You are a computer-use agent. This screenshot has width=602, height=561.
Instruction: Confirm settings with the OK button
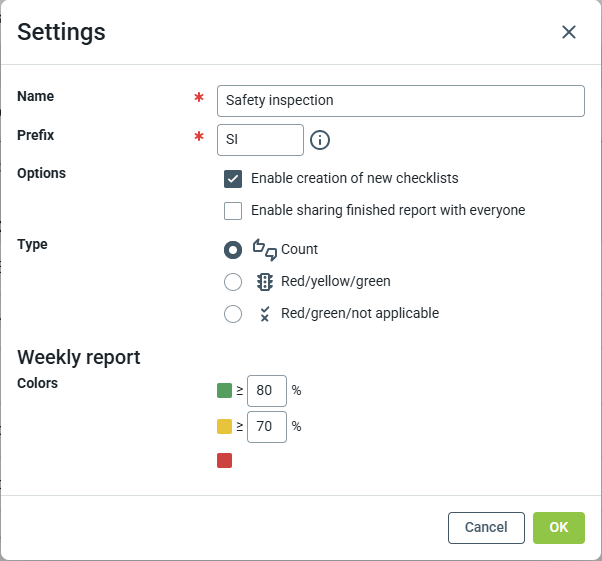point(559,528)
